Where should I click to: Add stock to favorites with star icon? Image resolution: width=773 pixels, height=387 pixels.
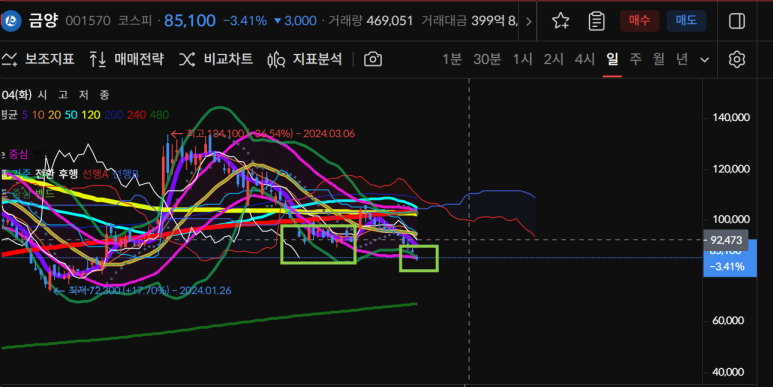pyautogui.click(x=561, y=21)
